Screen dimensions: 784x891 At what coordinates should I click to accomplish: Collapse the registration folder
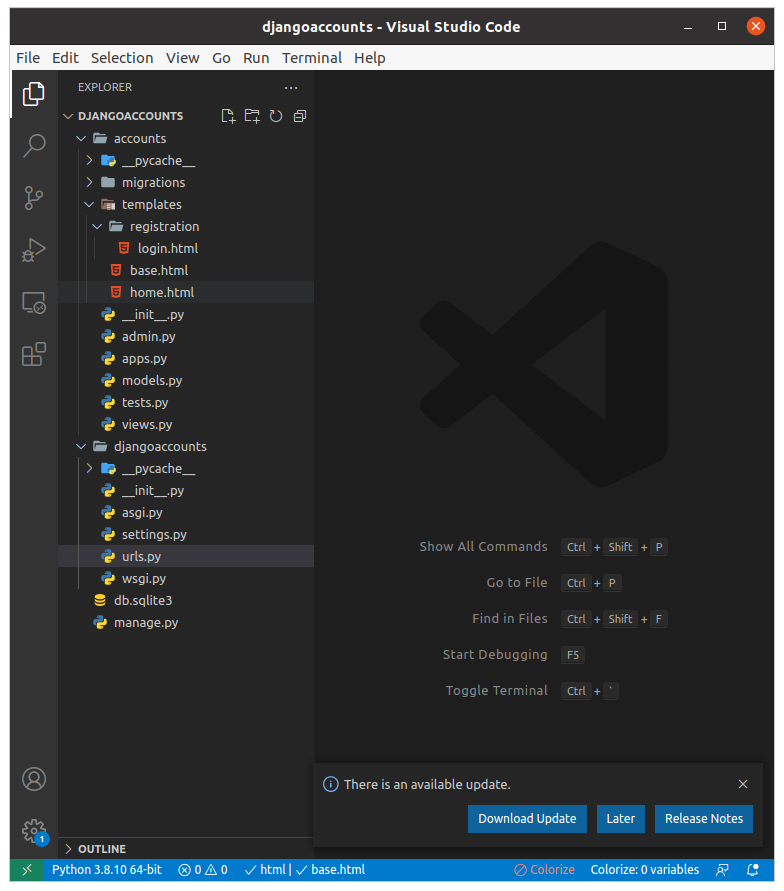pyautogui.click(x=97, y=226)
